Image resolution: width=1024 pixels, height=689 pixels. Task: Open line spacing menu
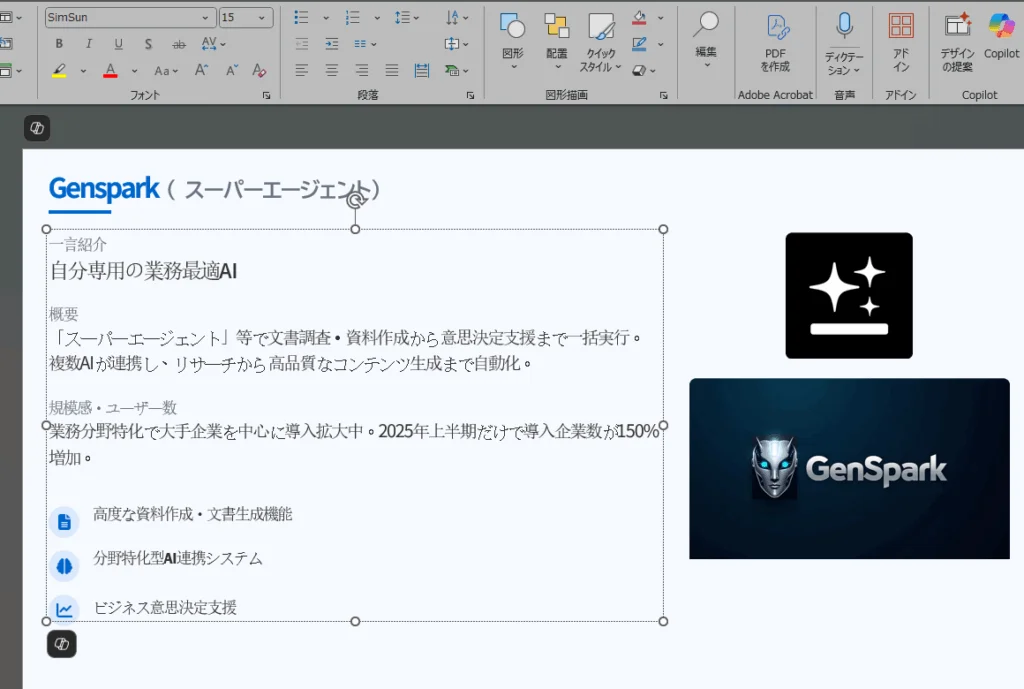pos(407,18)
